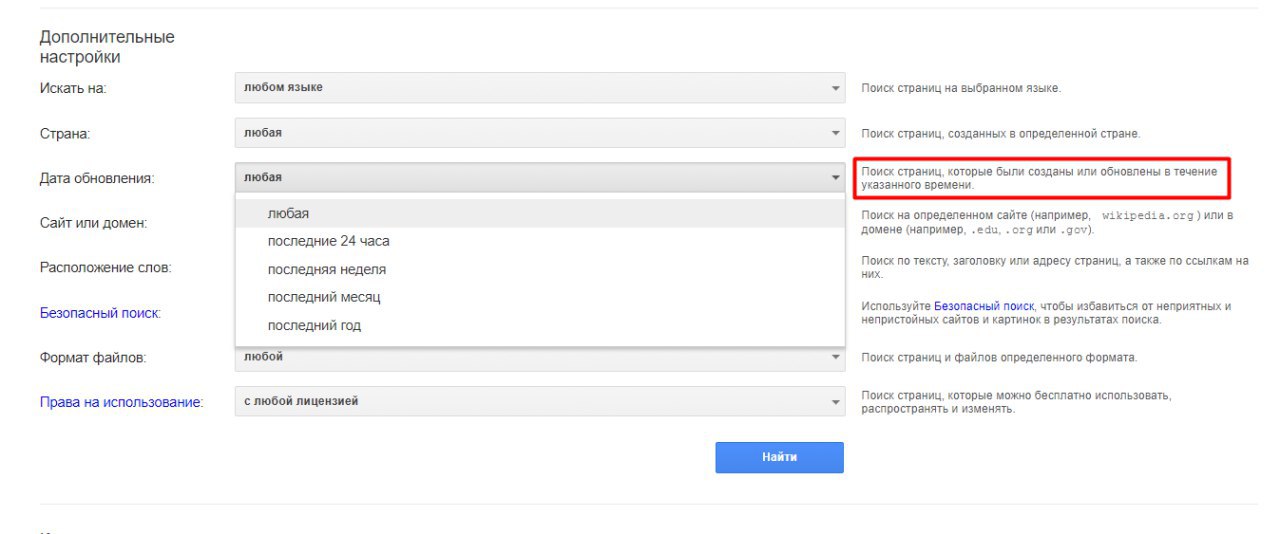Open the "Права на использование" license dropdown
Screen dimensions: 1280x534
540,402
